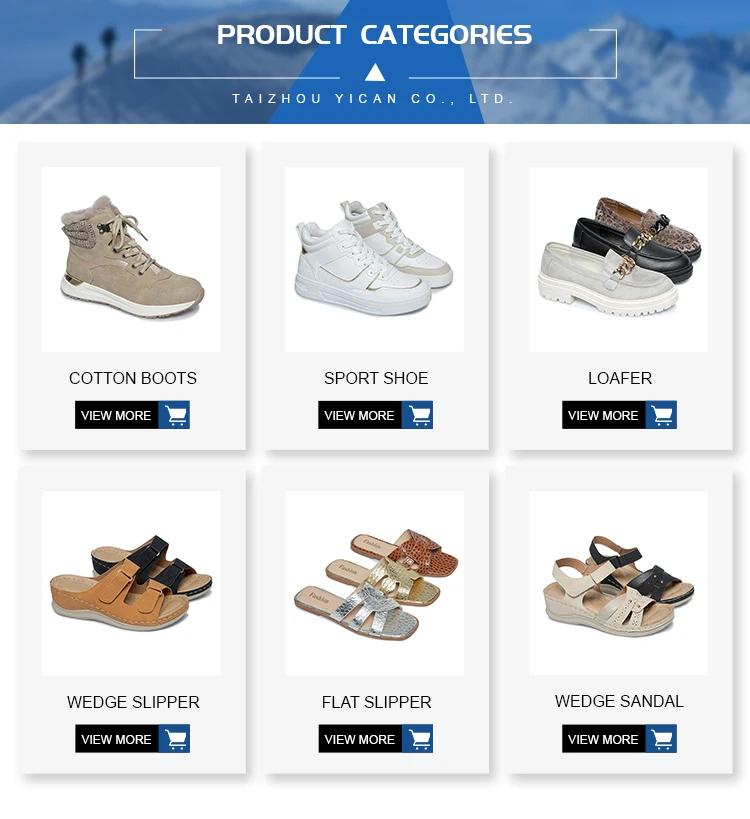This screenshot has width=750, height=819.
Task: Open the beige cotton boot image
Action: pos(131,260)
